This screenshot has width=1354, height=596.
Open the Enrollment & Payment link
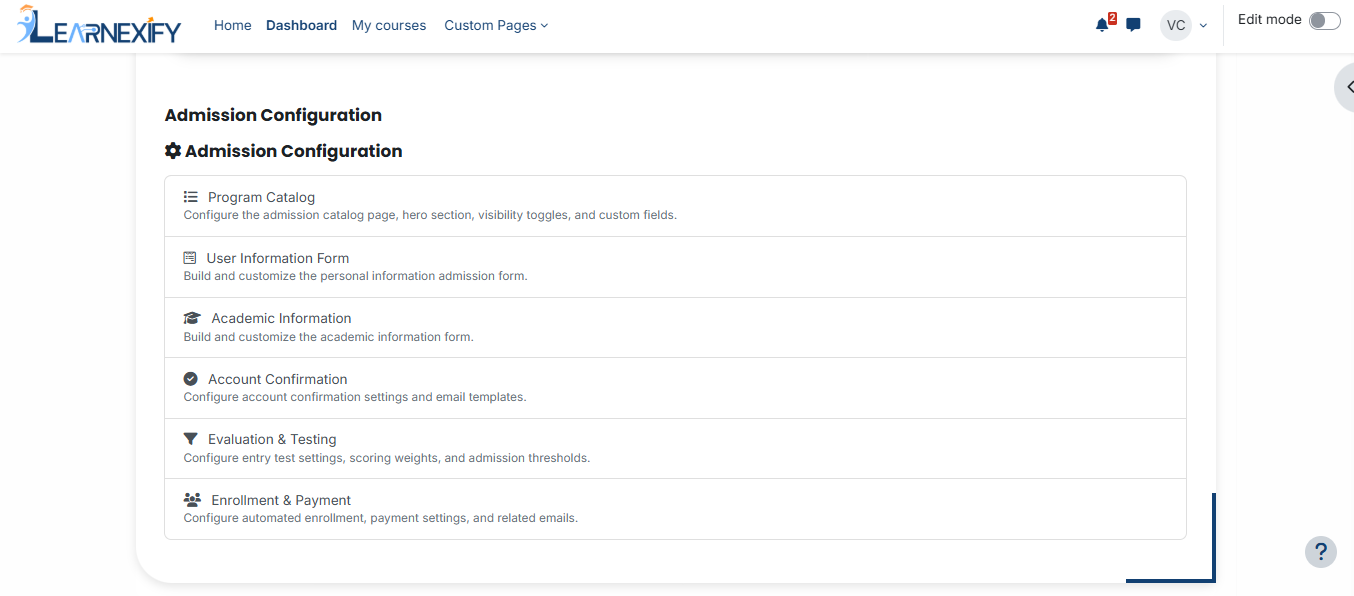coord(281,500)
